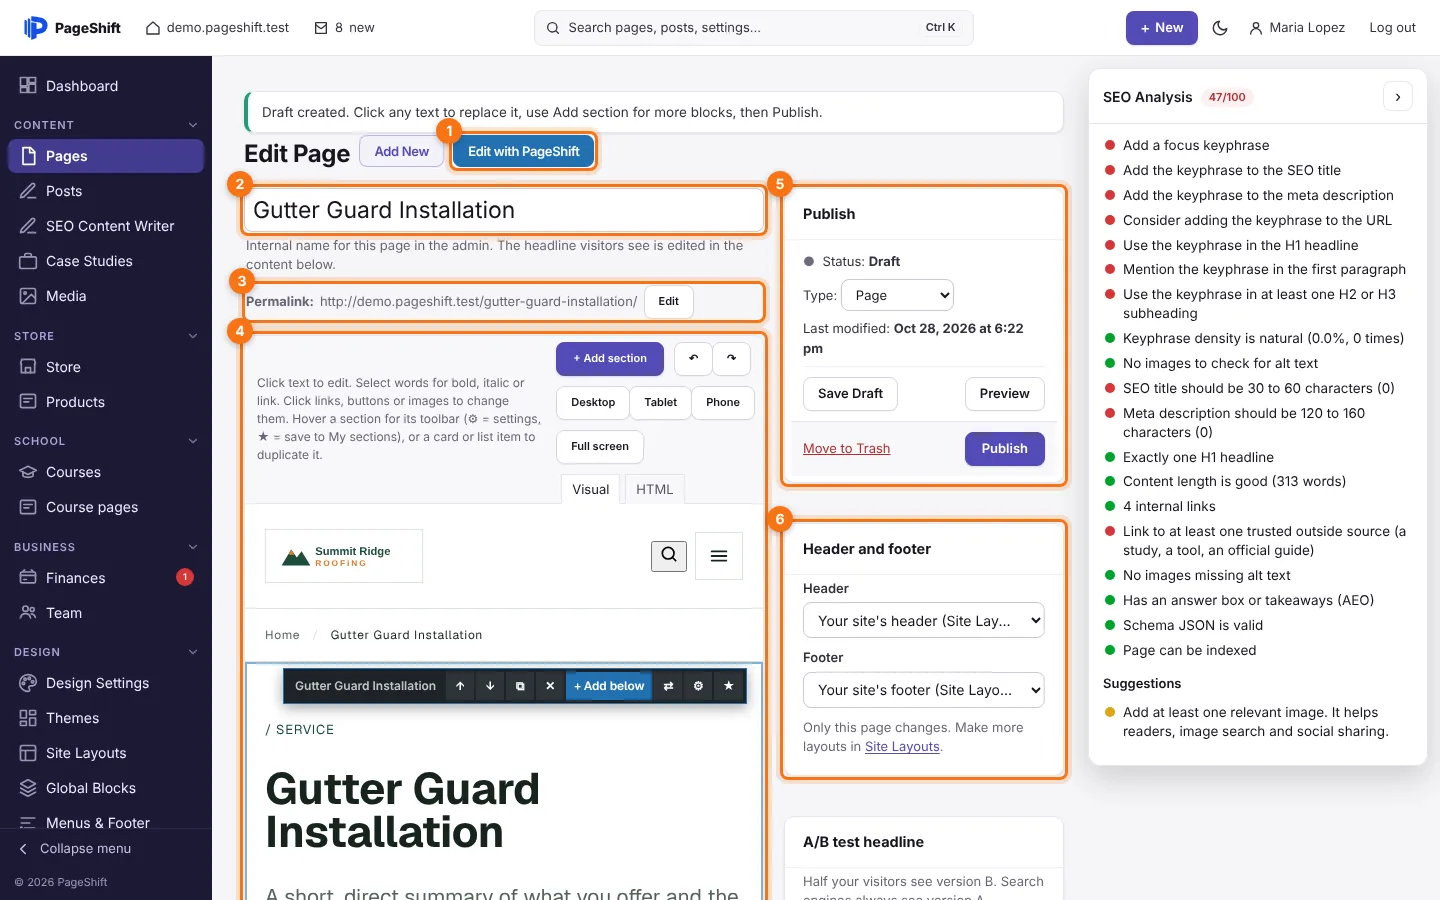Click the page title input field
Screen dimensions: 1440x900
504,211
